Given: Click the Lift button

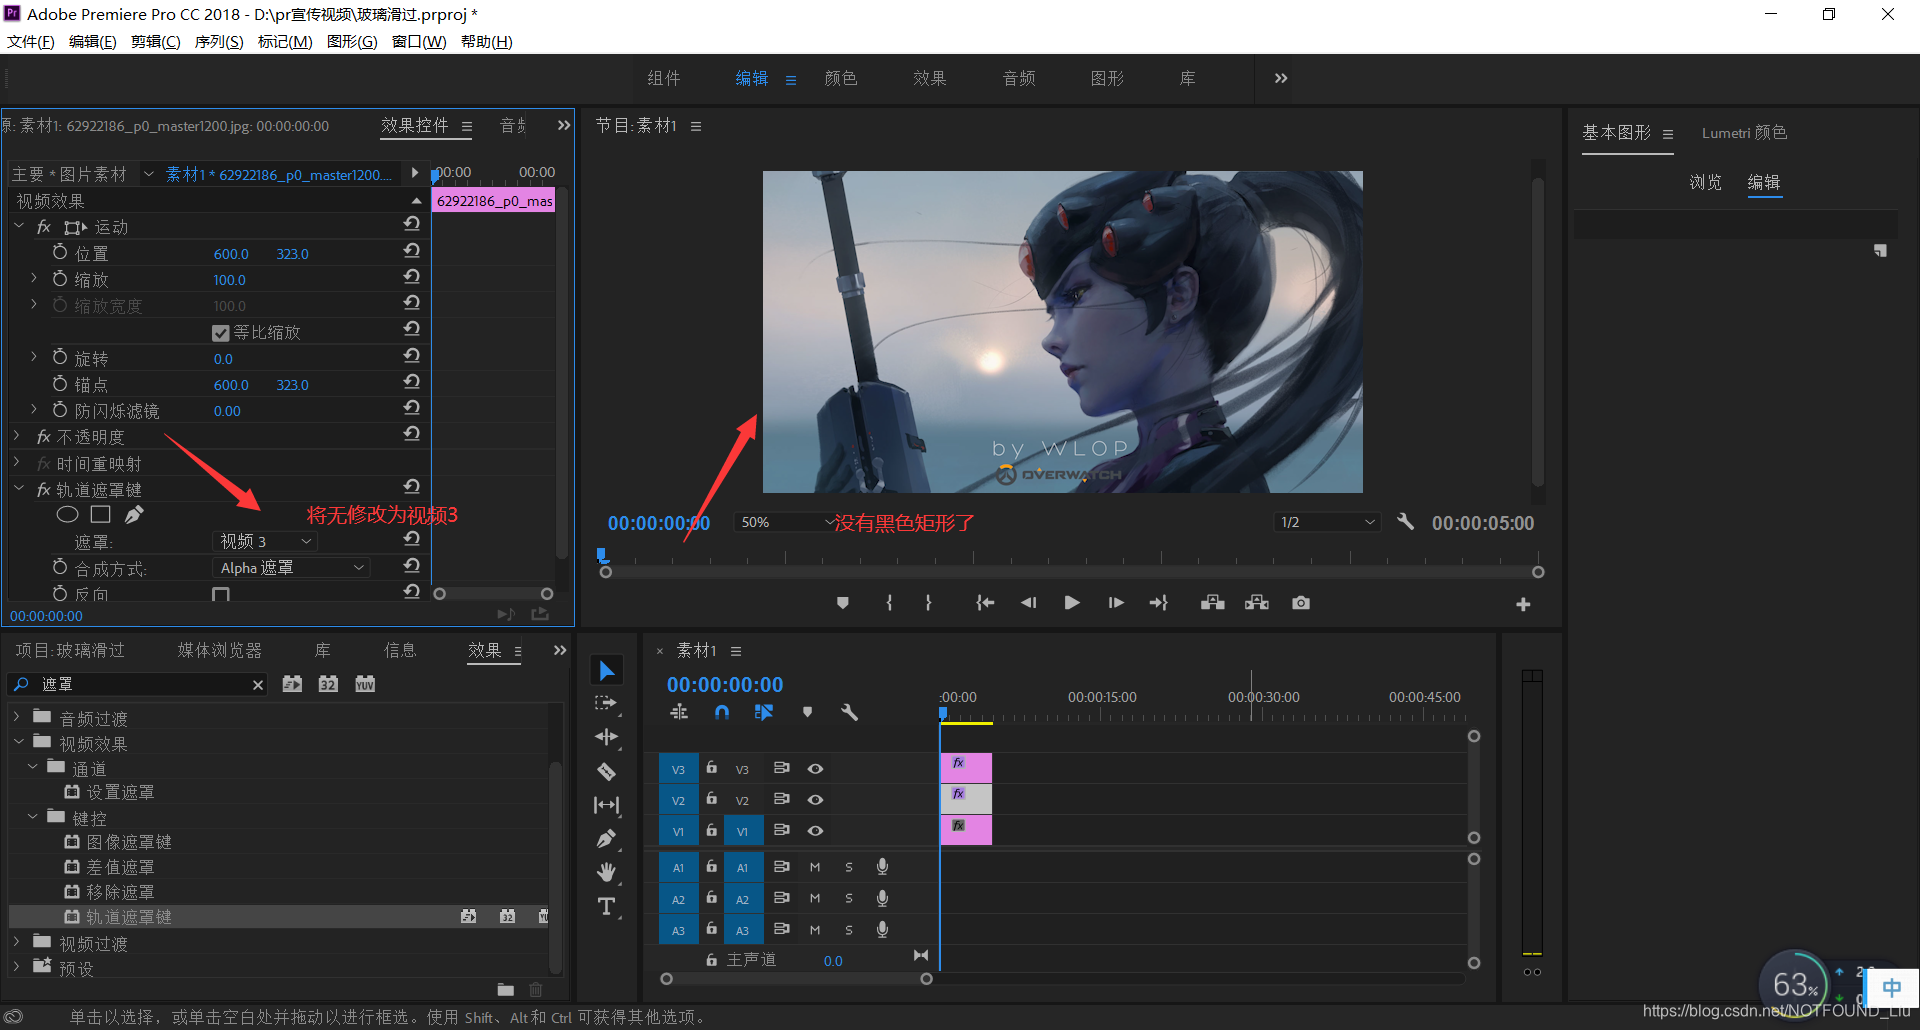Looking at the screenshot, I should tap(1213, 603).
